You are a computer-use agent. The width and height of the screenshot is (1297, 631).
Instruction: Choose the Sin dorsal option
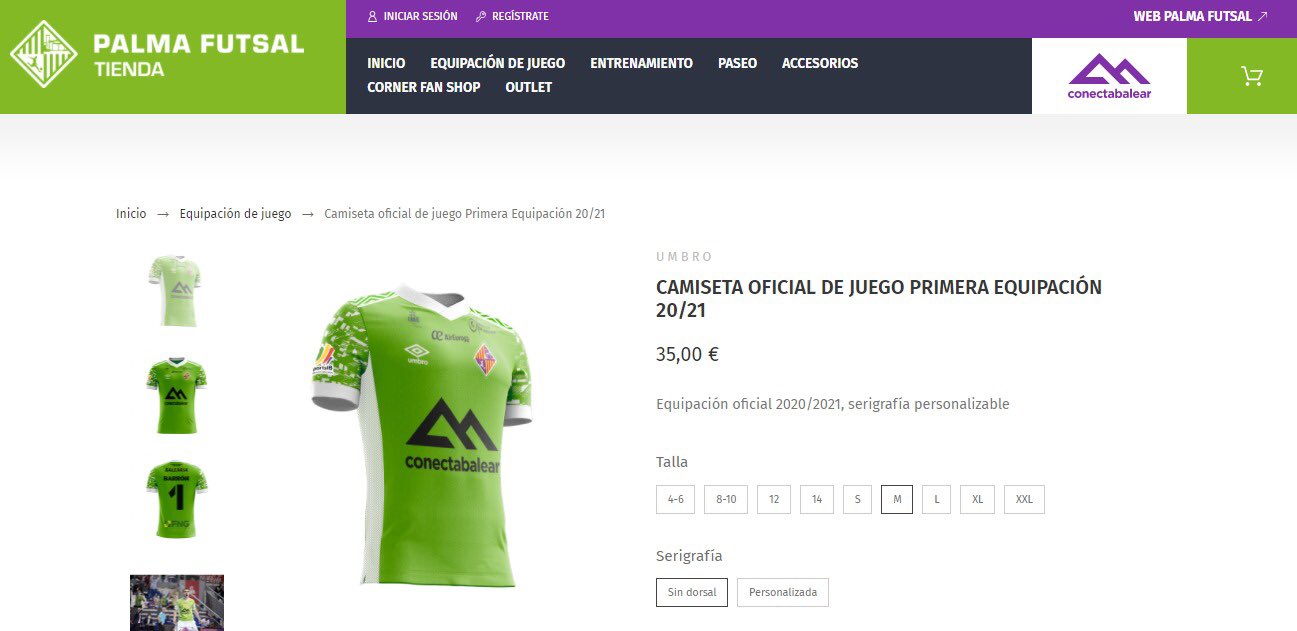[x=692, y=592]
